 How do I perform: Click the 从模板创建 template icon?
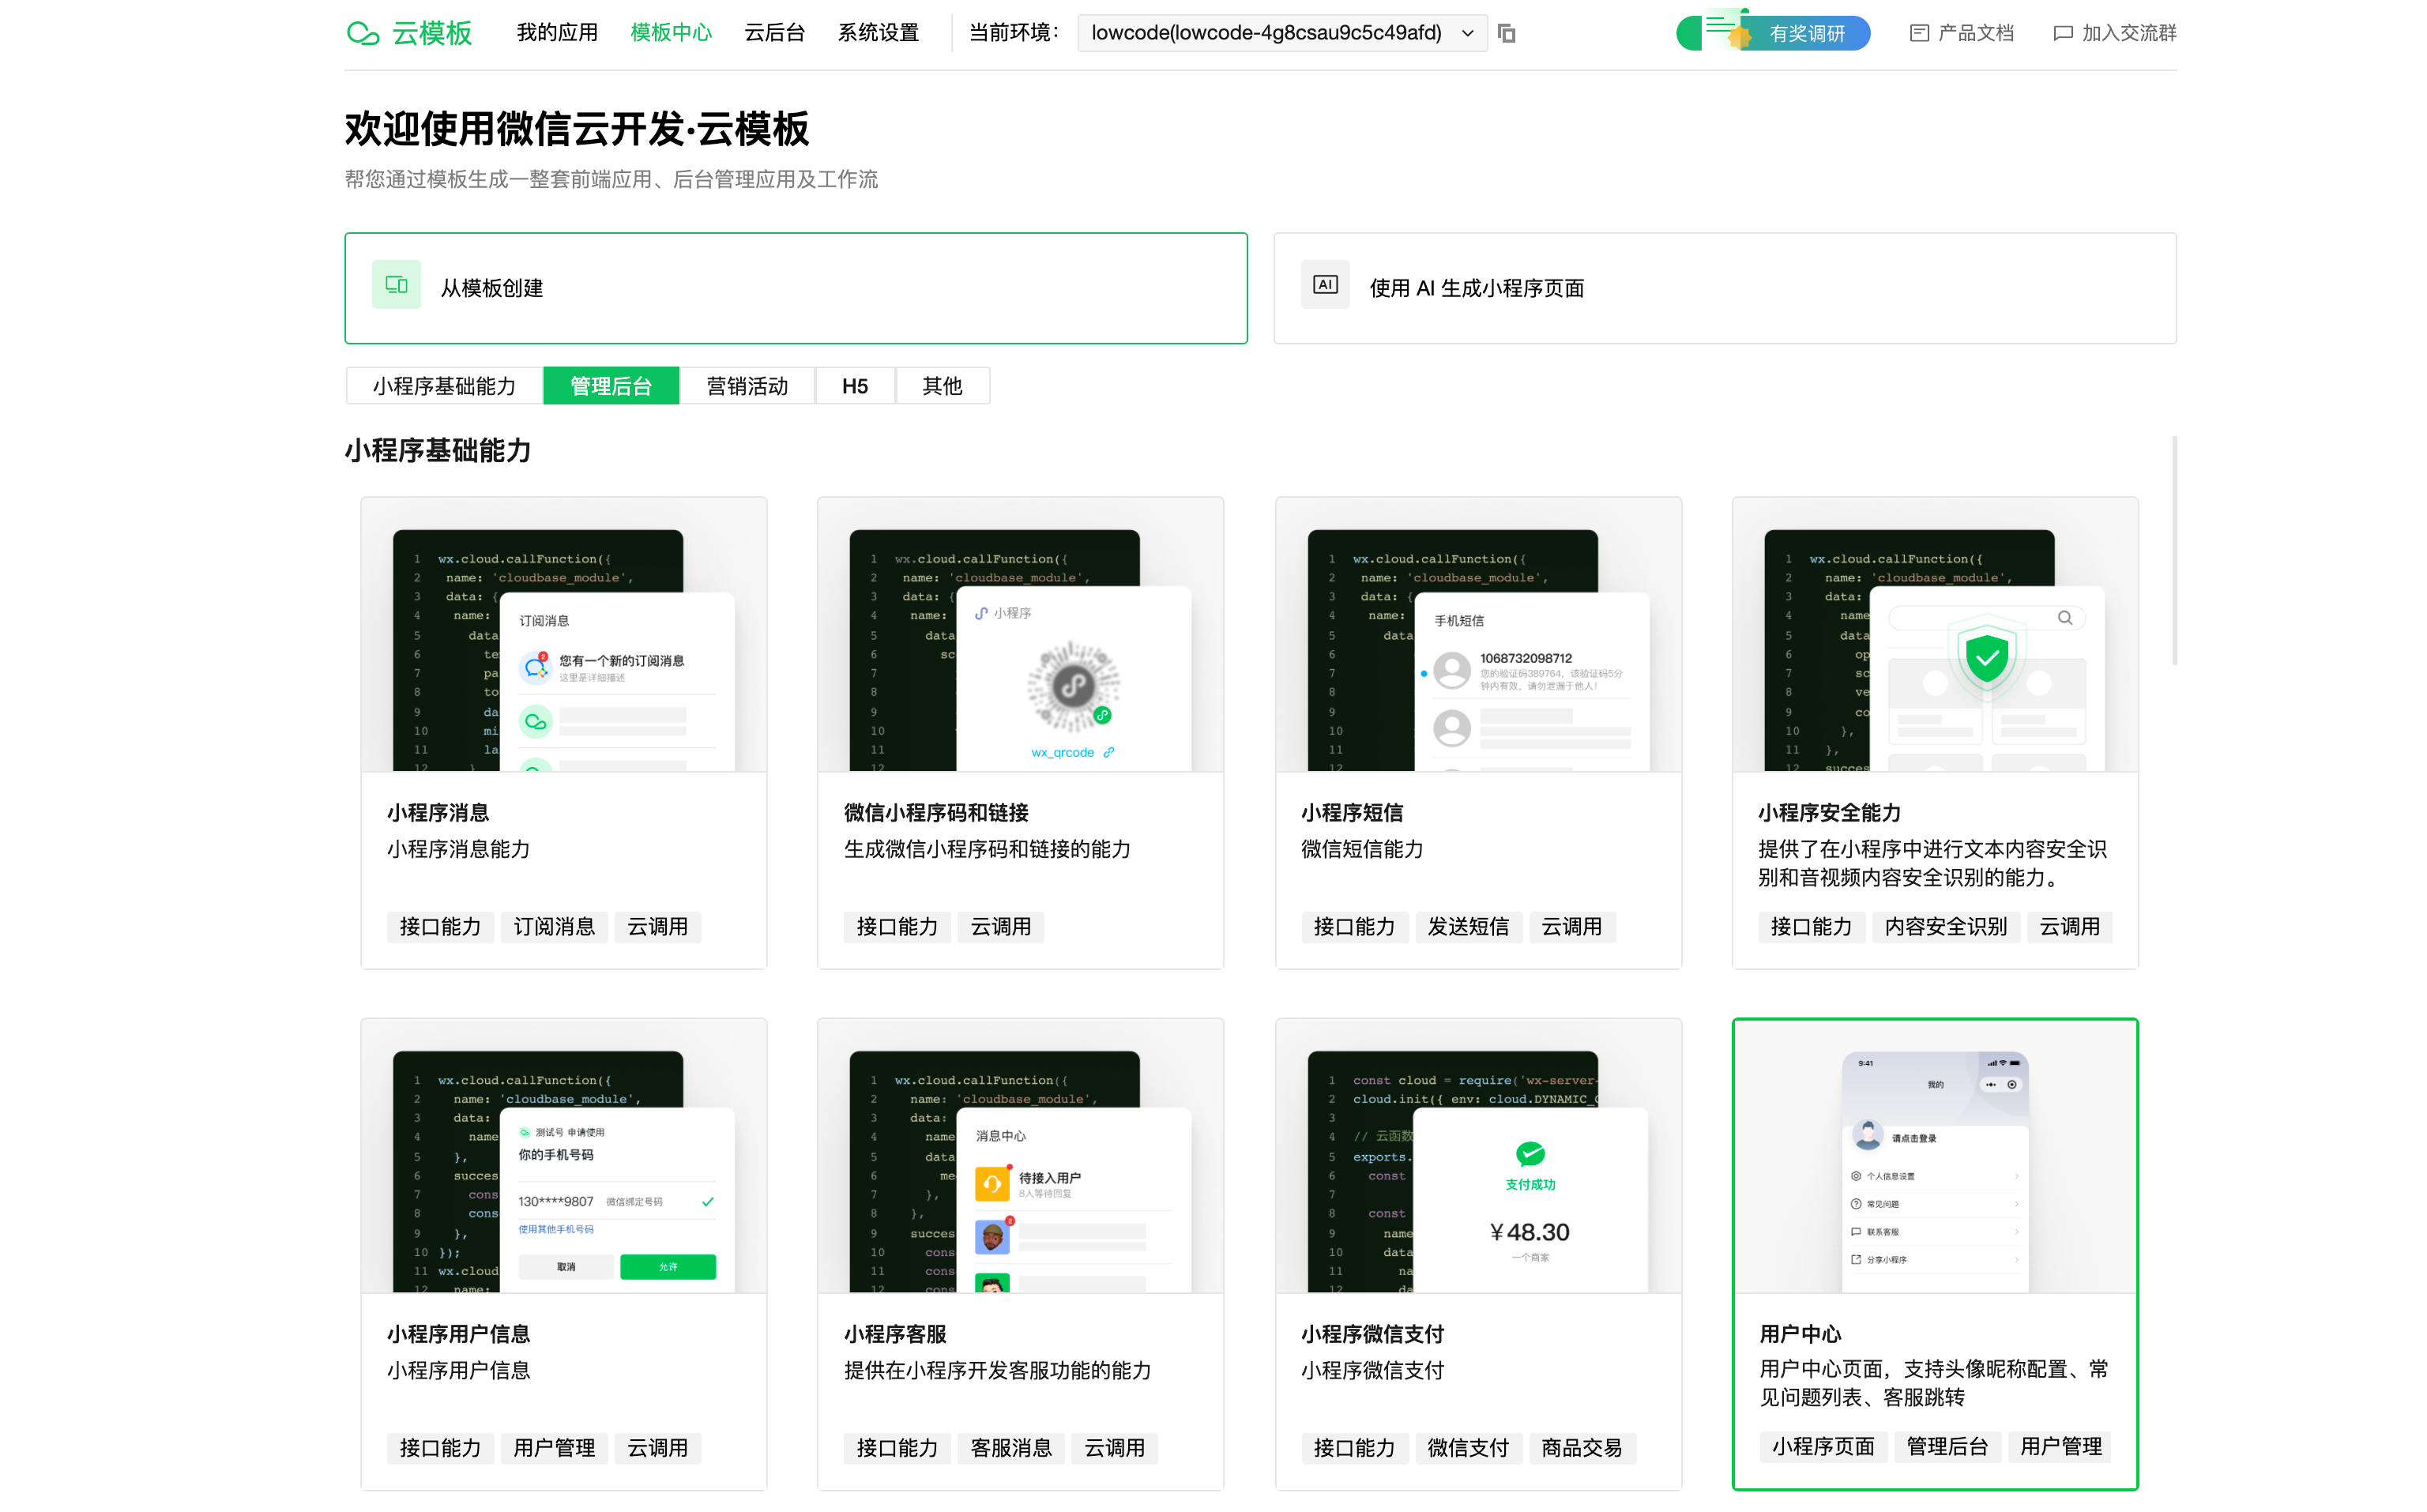click(396, 285)
